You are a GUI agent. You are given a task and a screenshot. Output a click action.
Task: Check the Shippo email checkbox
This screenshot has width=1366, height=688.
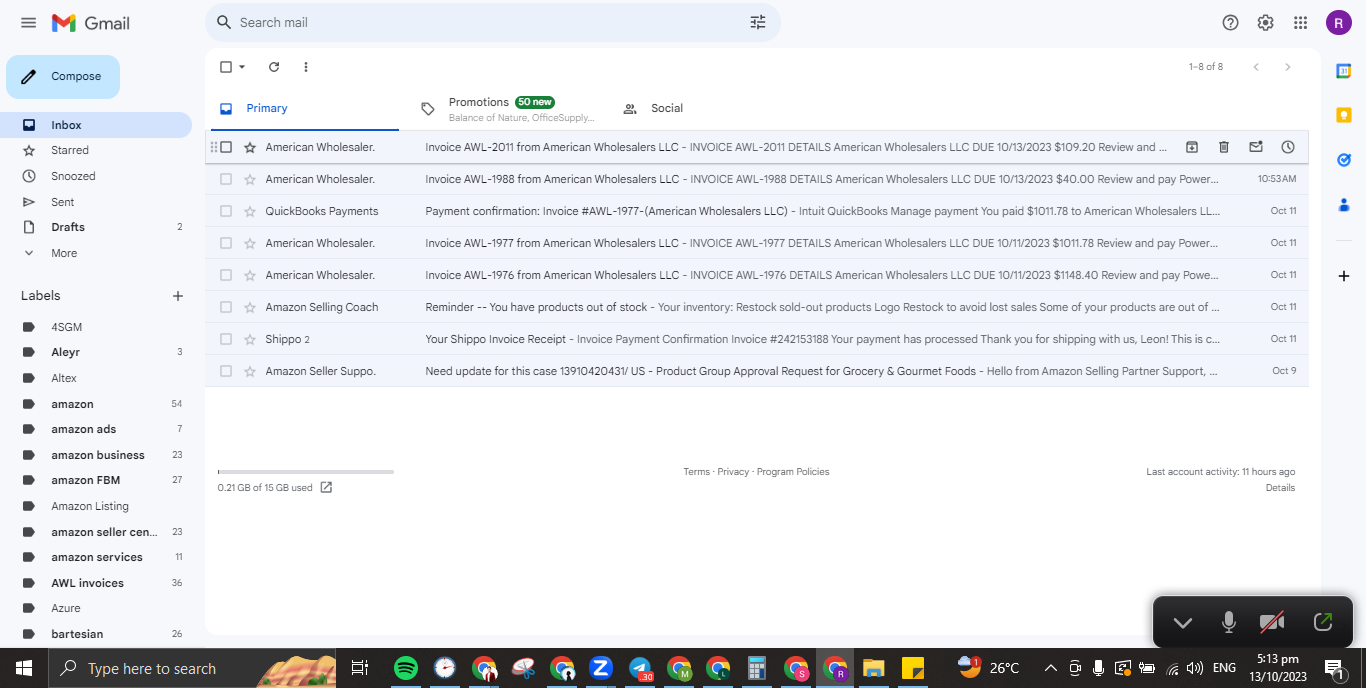226,339
